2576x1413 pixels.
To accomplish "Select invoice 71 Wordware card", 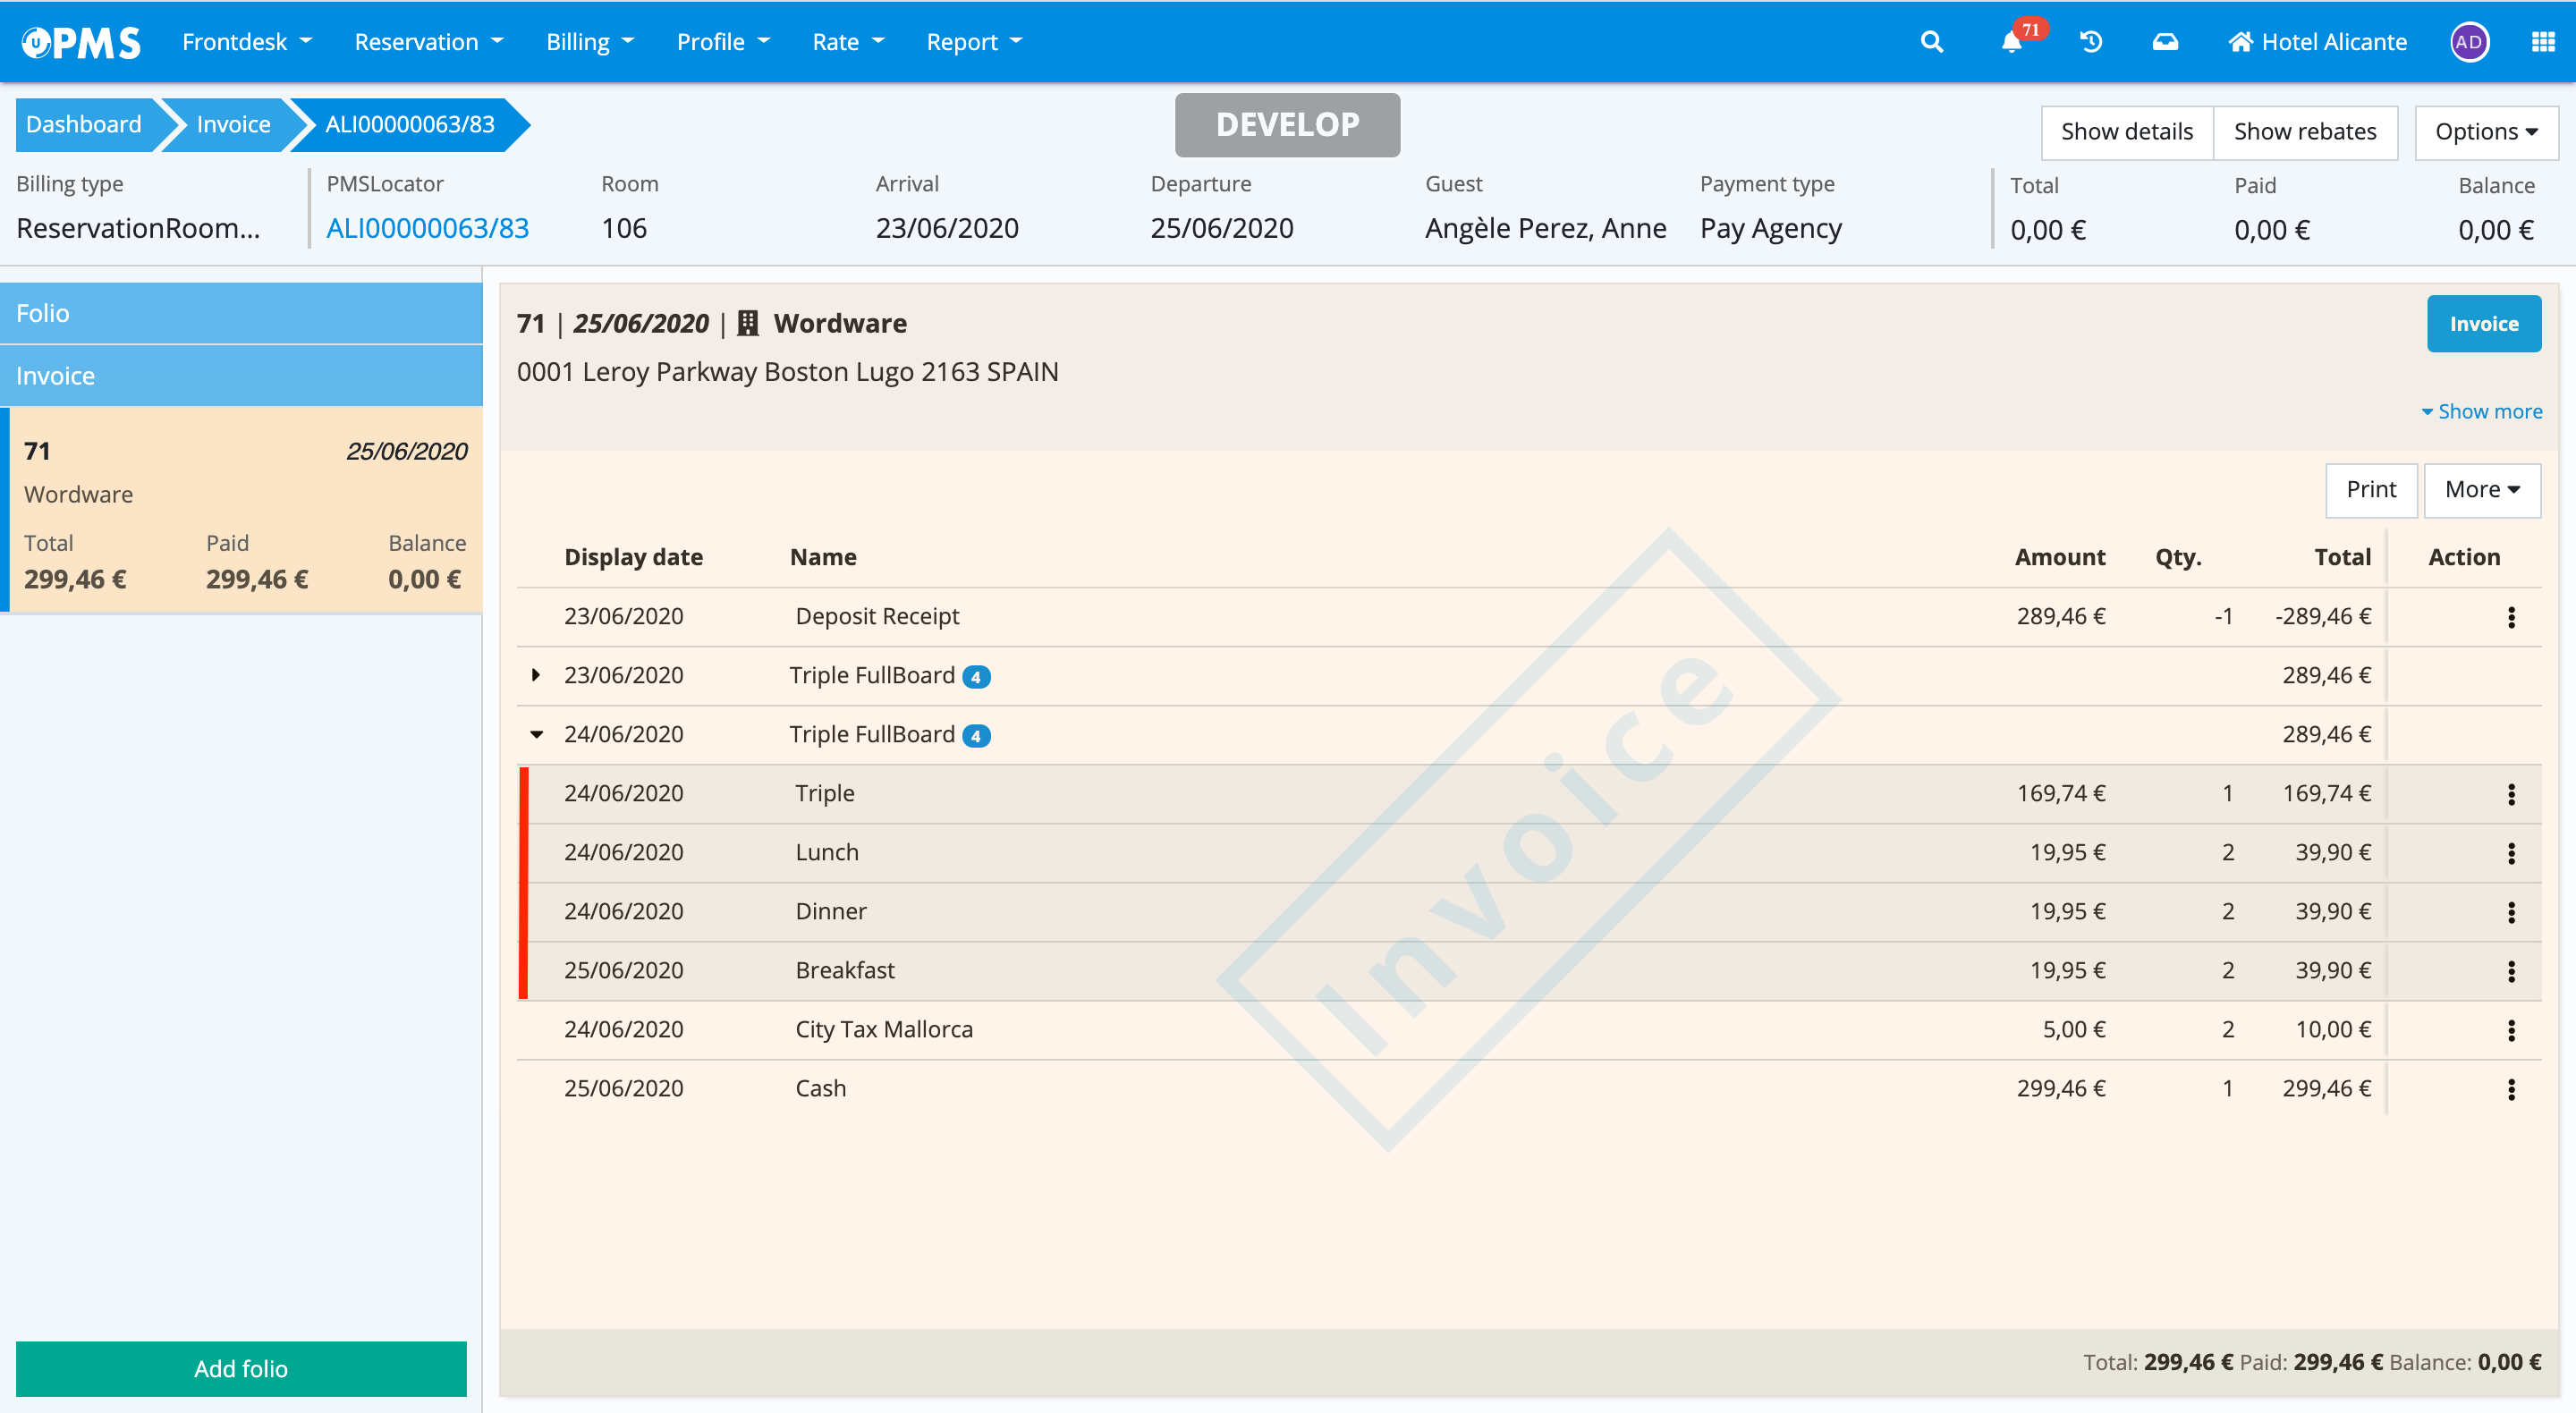I will click(x=245, y=510).
